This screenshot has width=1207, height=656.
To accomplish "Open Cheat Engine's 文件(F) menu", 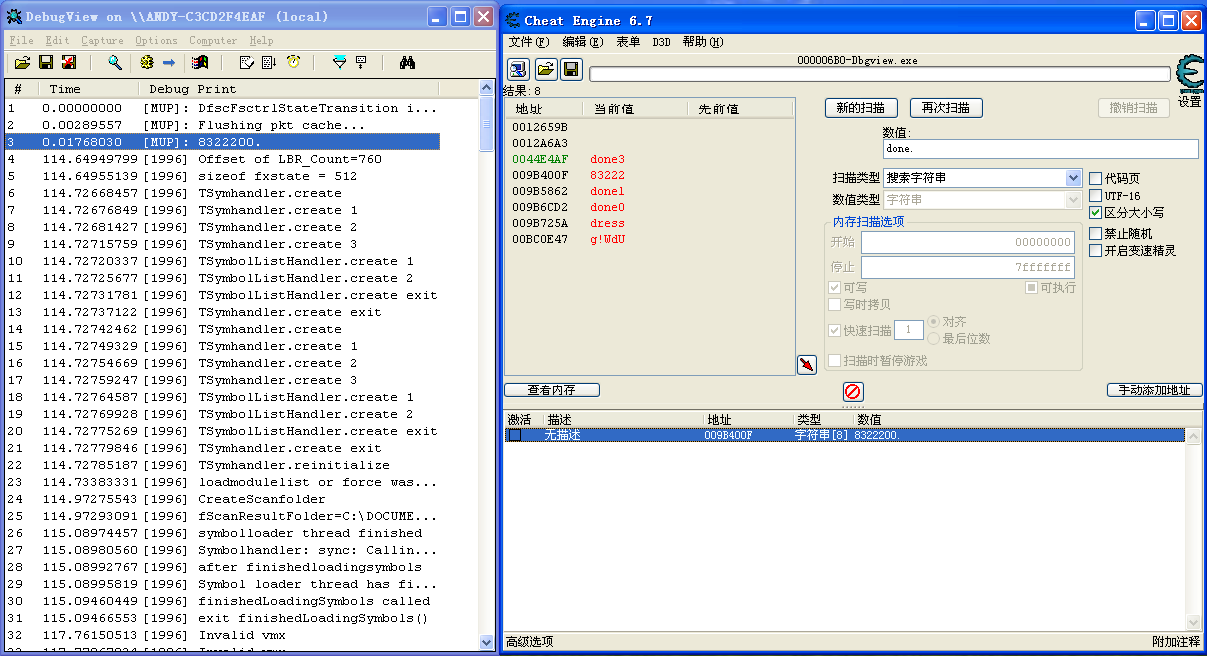I will pyautogui.click(x=529, y=42).
